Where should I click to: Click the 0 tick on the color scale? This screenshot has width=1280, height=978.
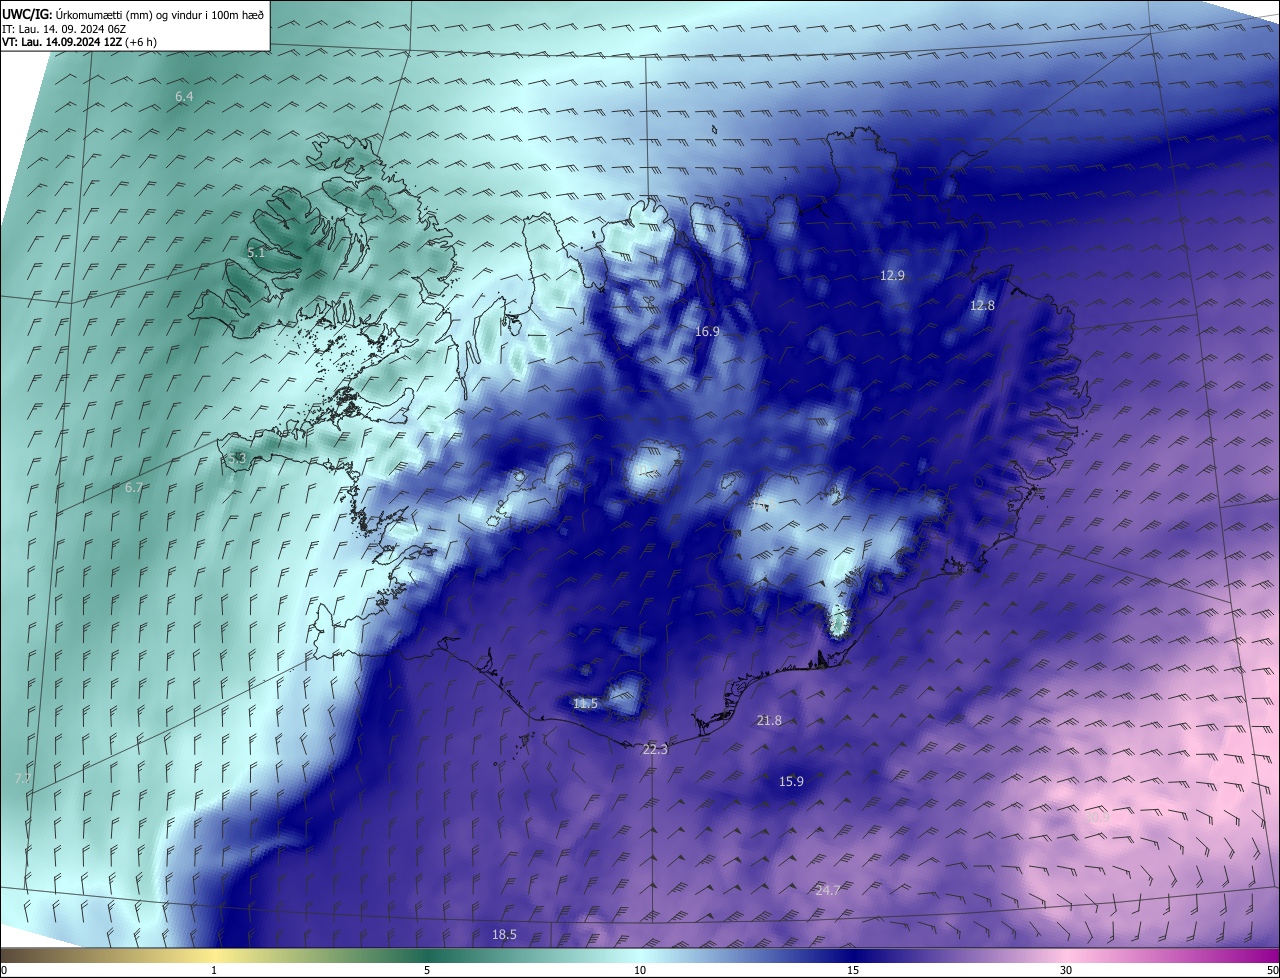pyautogui.click(x=4, y=970)
